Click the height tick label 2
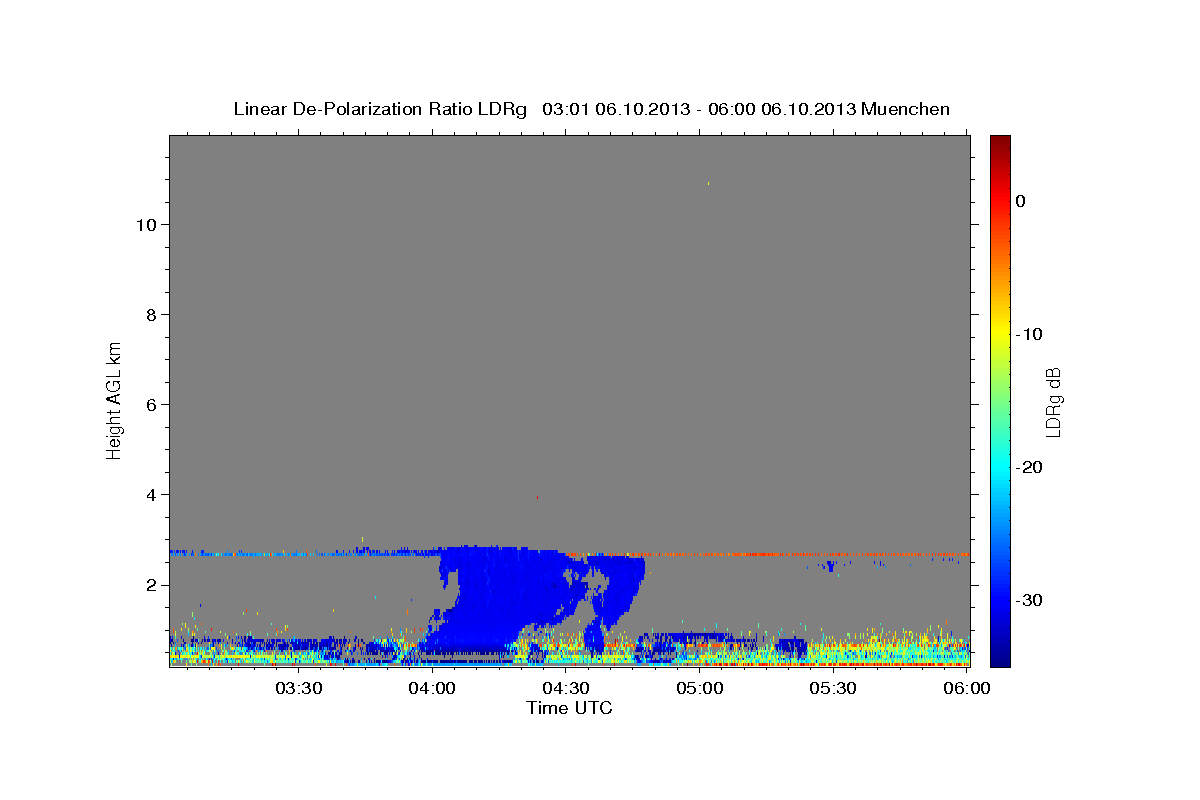 (149, 585)
